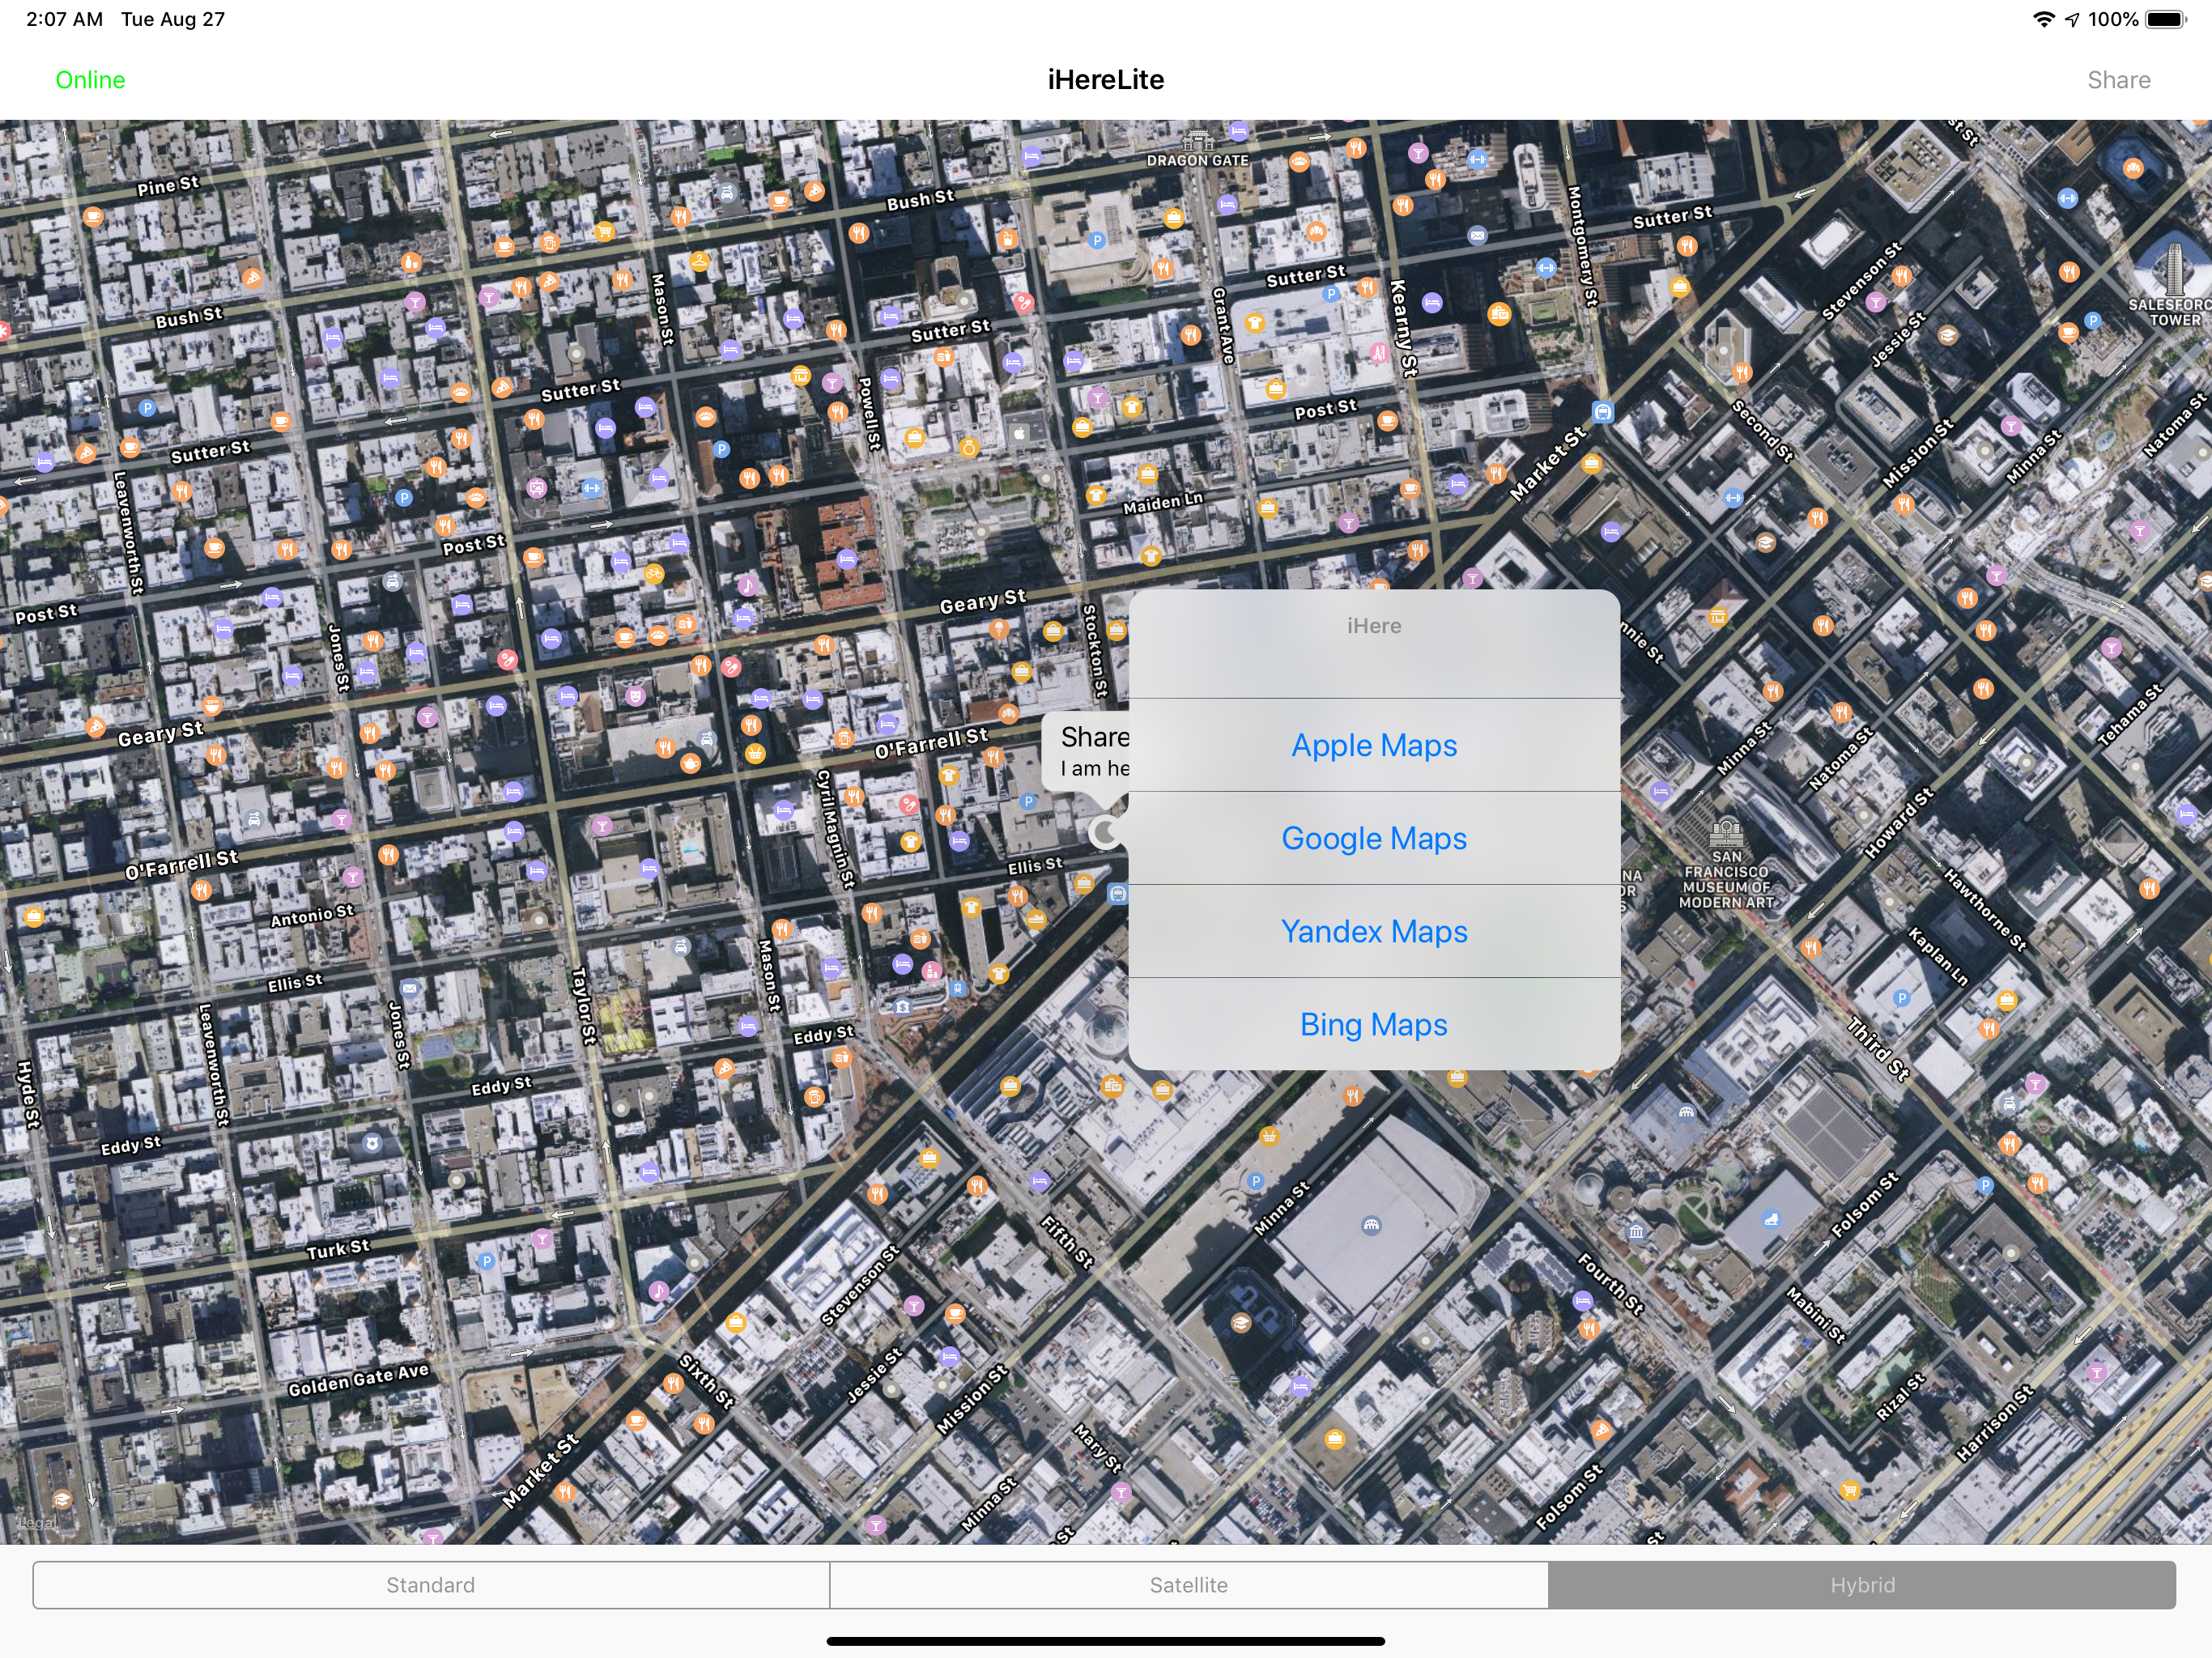This screenshot has width=2212, height=1658.
Task: Tap the Kaplan Ln street label
Action: point(1938,957)
